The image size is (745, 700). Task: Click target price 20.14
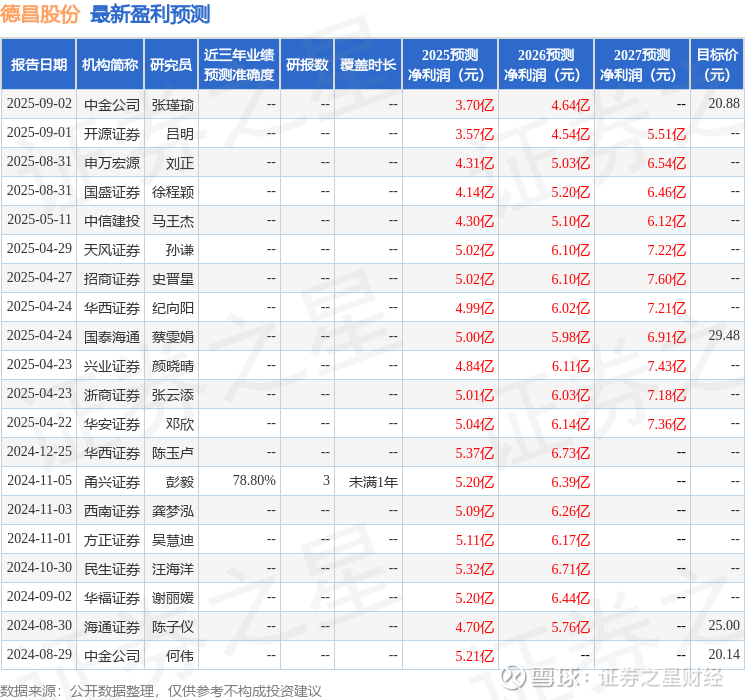724,654
